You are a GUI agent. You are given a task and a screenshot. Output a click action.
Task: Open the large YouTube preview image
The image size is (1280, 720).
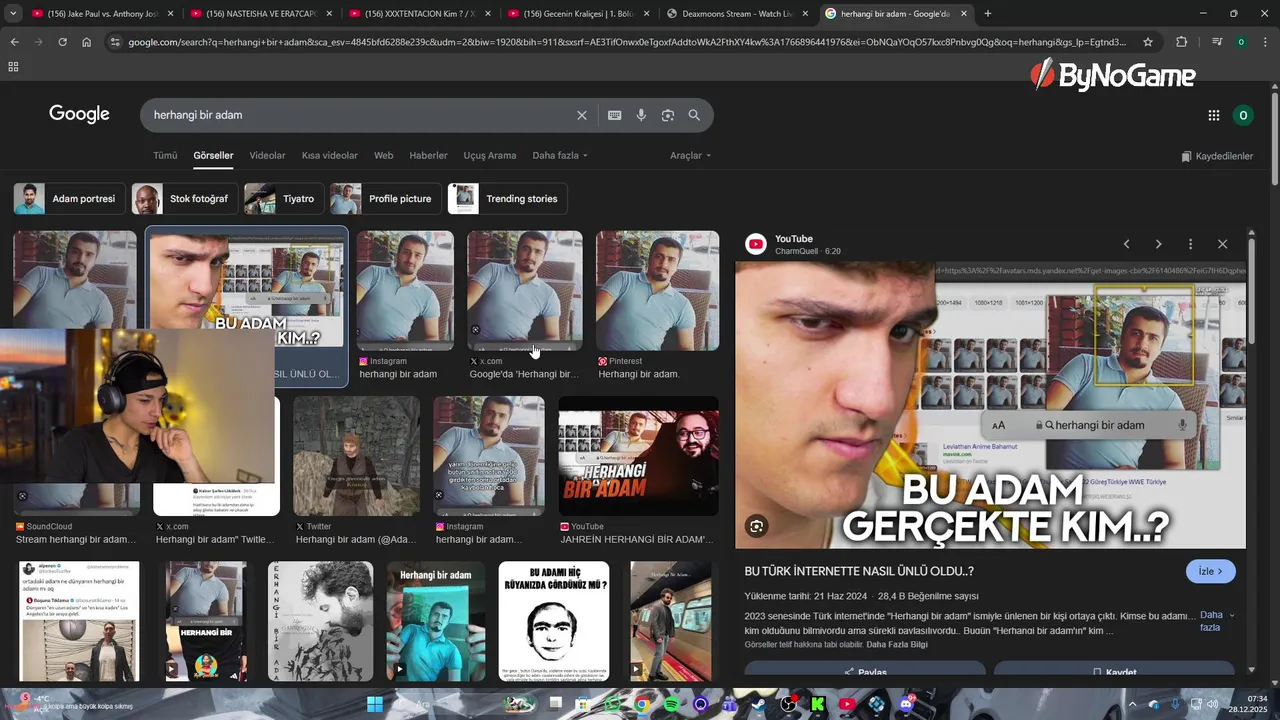click(991, 405)
